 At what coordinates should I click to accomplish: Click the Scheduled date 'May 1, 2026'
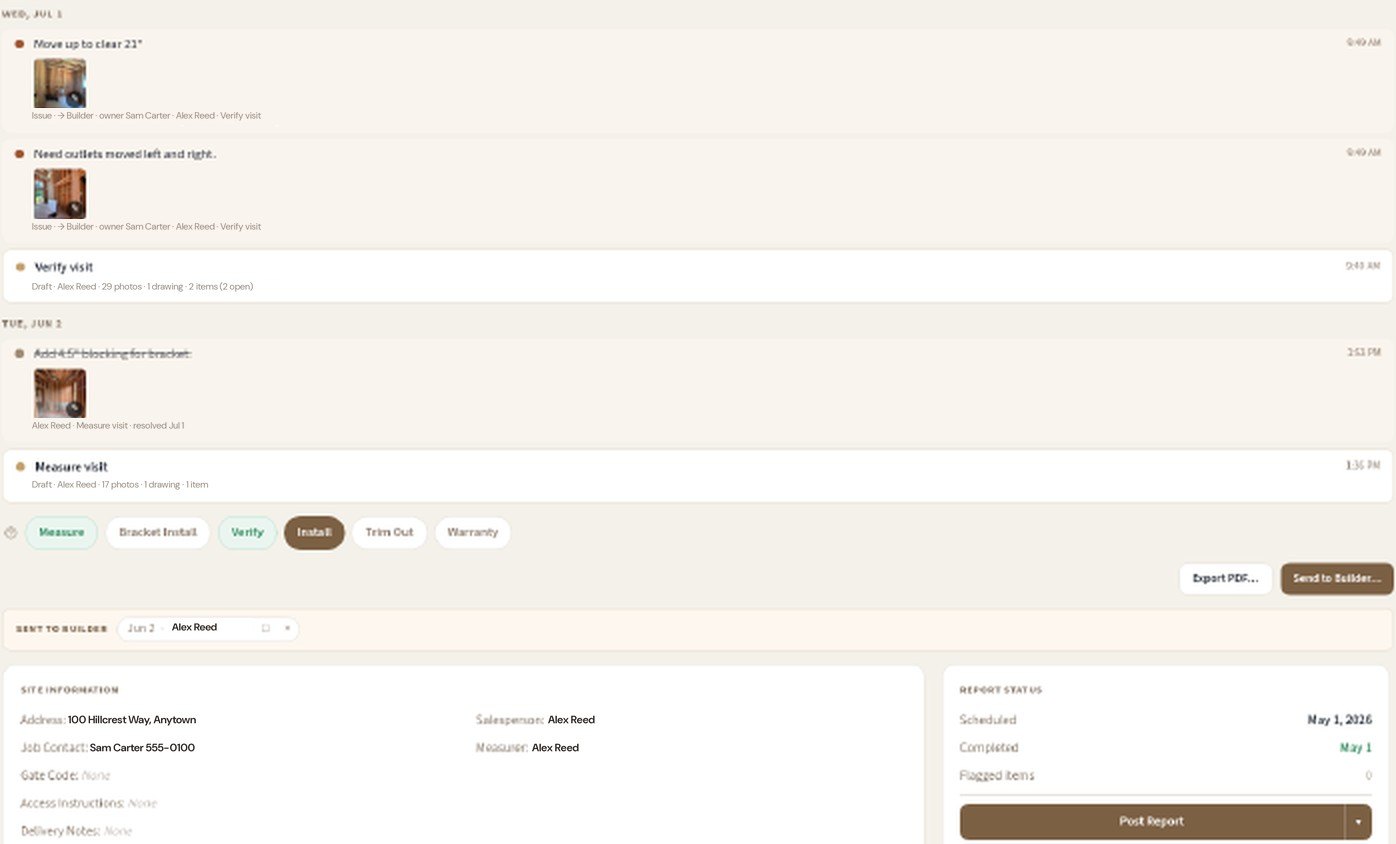click(x=1339, y=720)
